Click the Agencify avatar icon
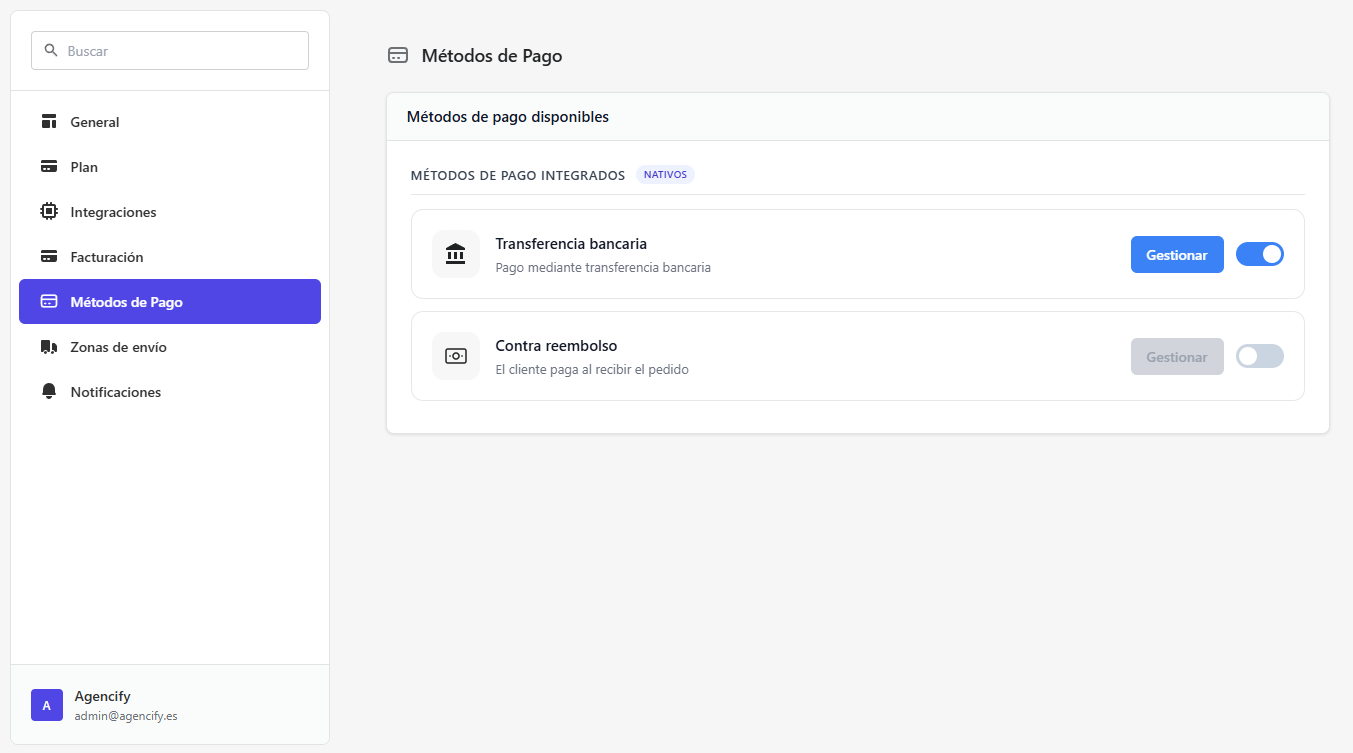The image size is (1353, 753). (x=47, y=705)
